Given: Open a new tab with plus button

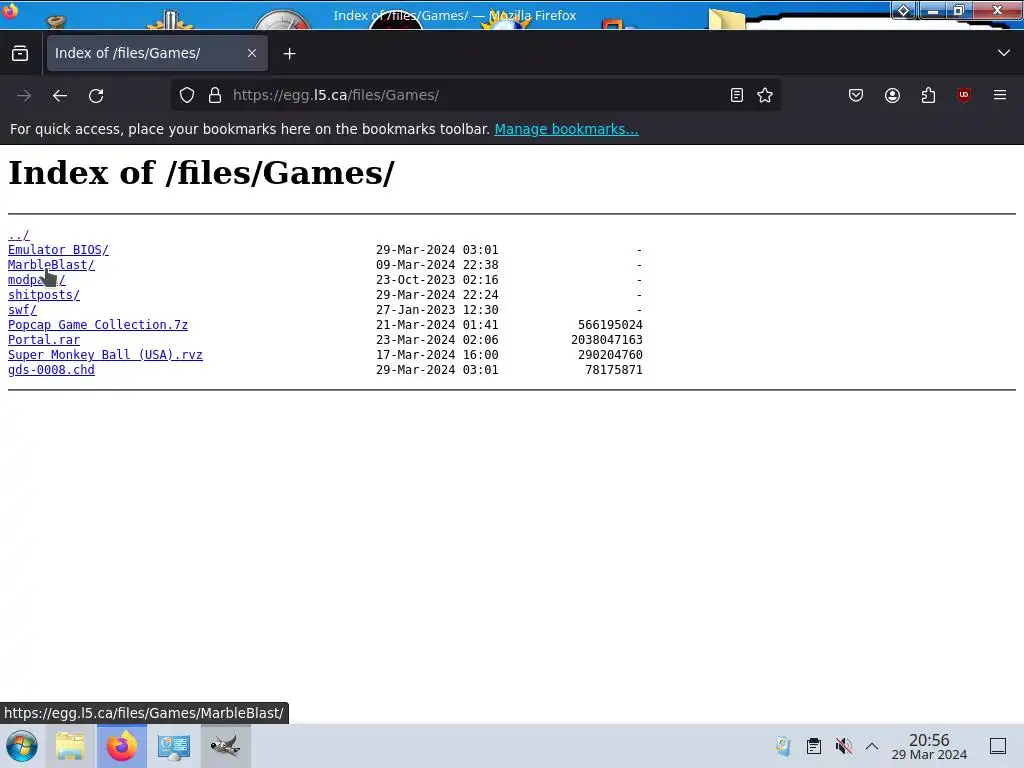Looking at the screenshot, I should coord(289,54).
